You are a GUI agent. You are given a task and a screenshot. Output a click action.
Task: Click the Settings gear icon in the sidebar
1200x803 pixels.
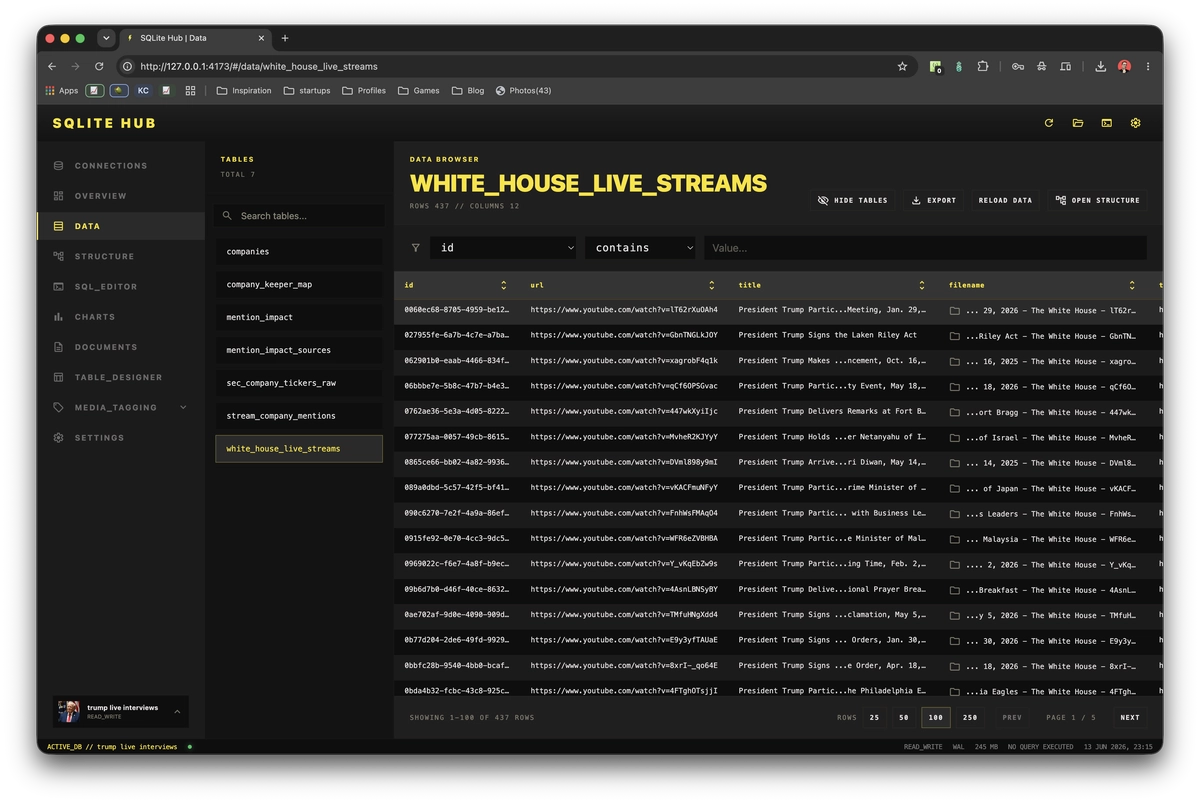pyautogui.click(x=58, y=438)
